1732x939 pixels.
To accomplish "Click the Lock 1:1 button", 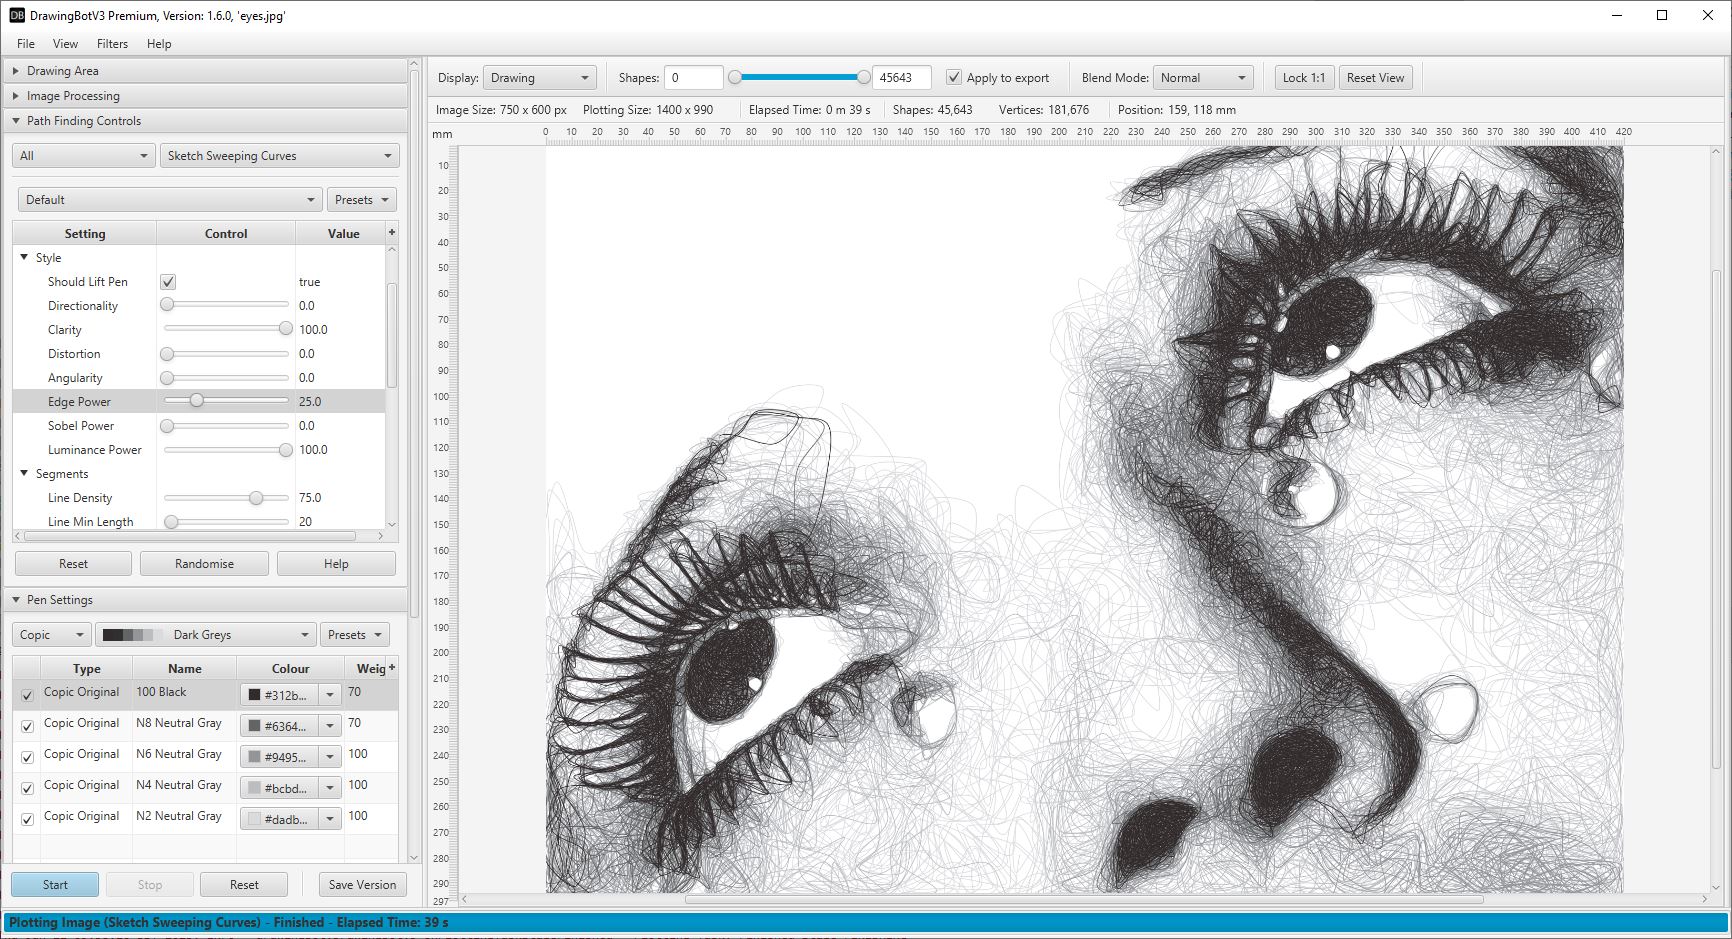I will (1303, 77).
